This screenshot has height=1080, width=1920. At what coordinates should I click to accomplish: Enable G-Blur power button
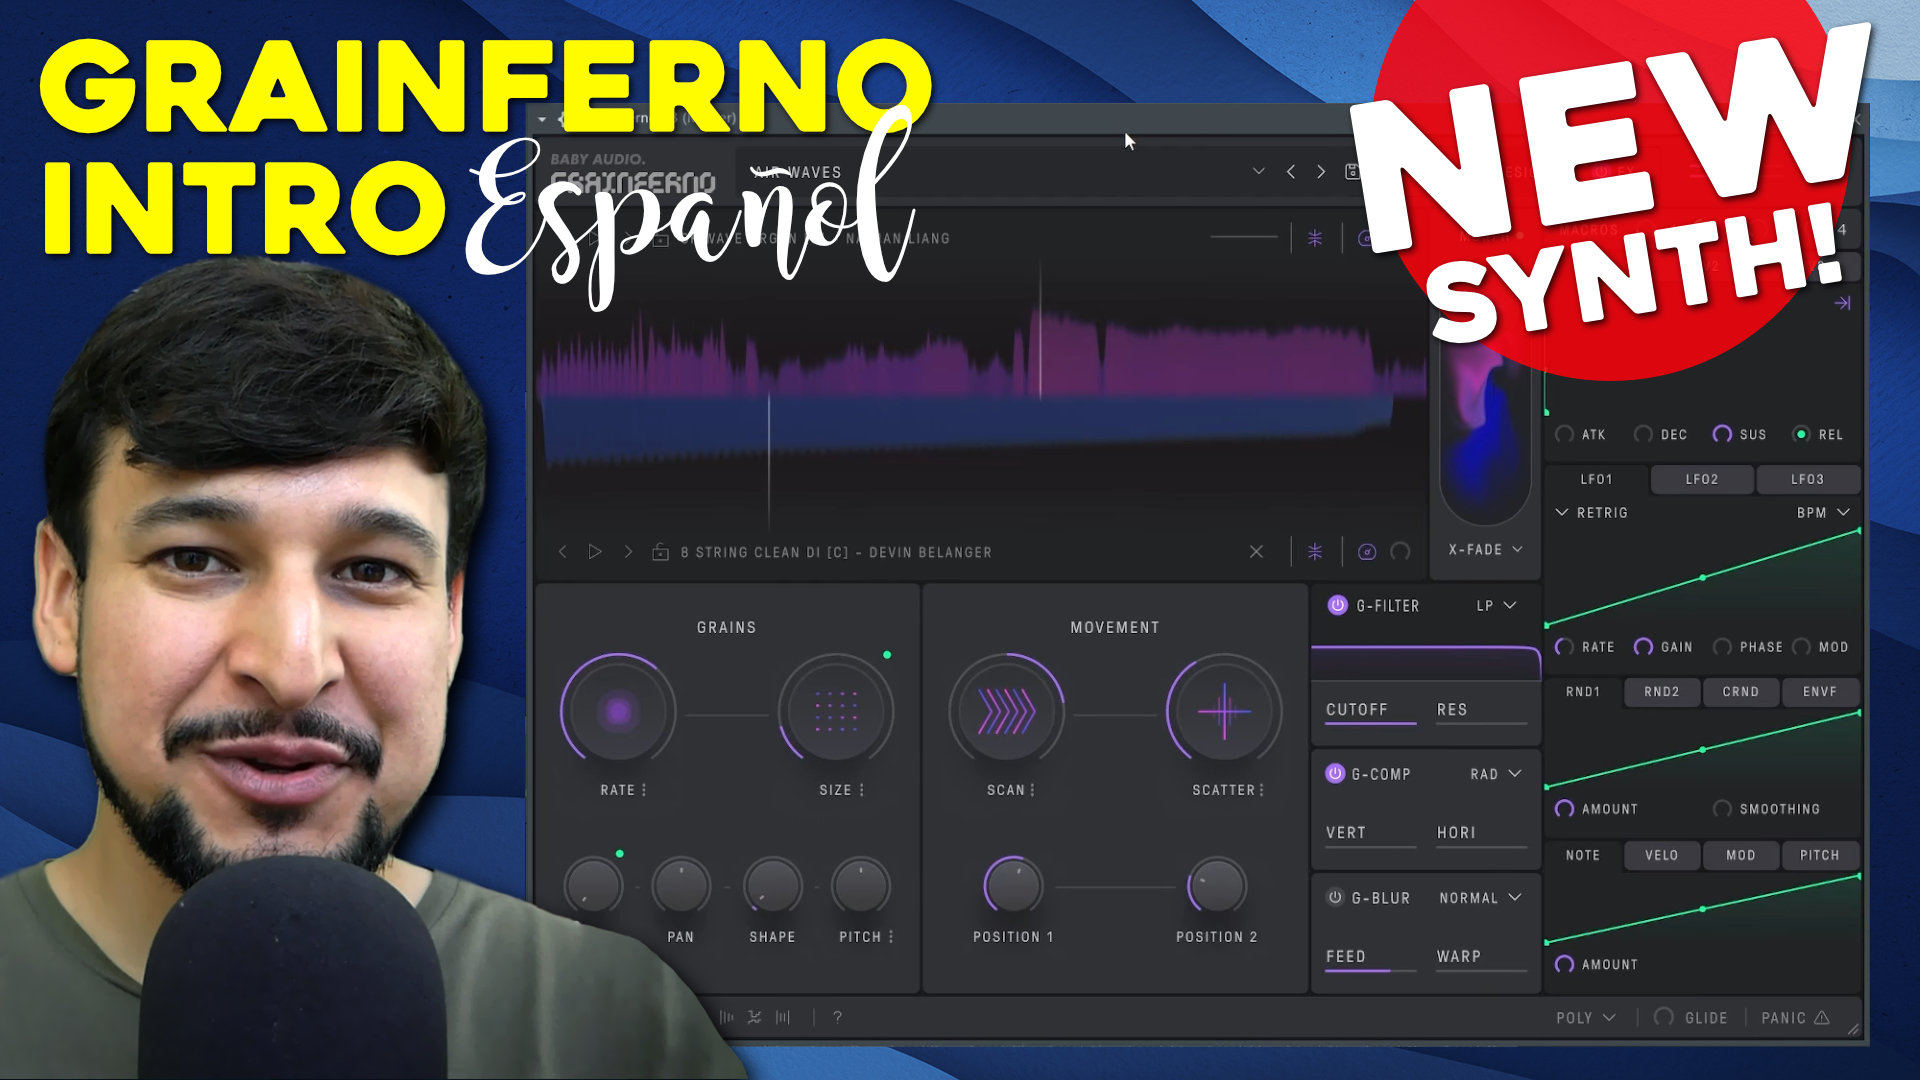coord(1335,897)
